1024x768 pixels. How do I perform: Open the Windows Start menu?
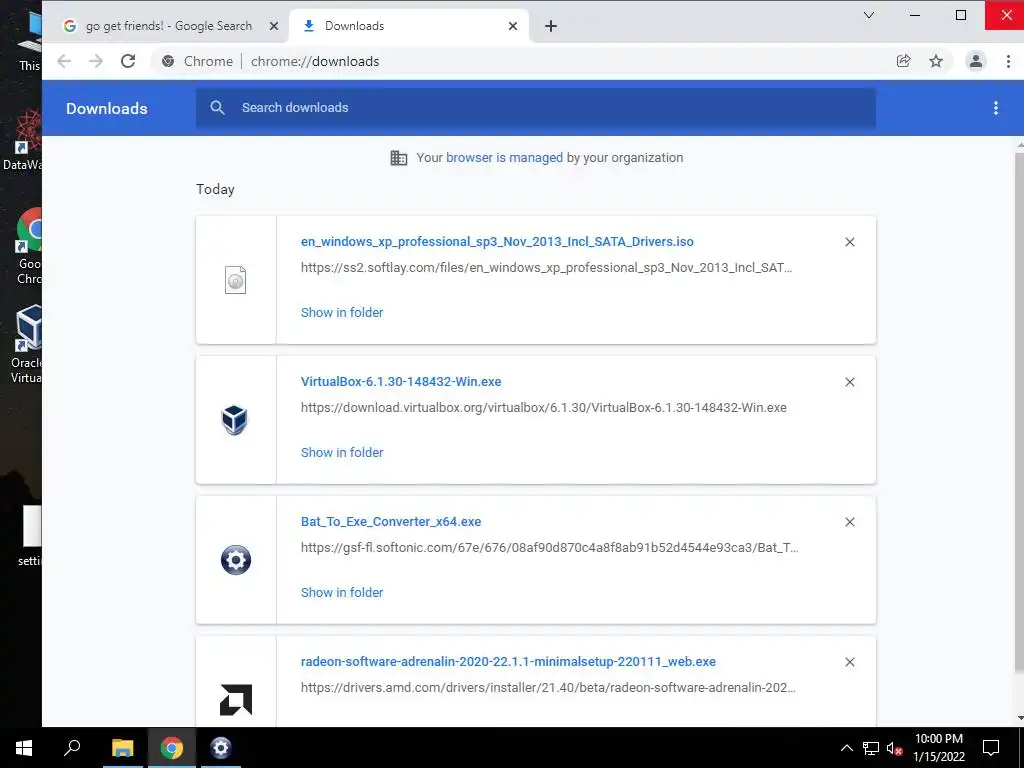tap(24, 748)
